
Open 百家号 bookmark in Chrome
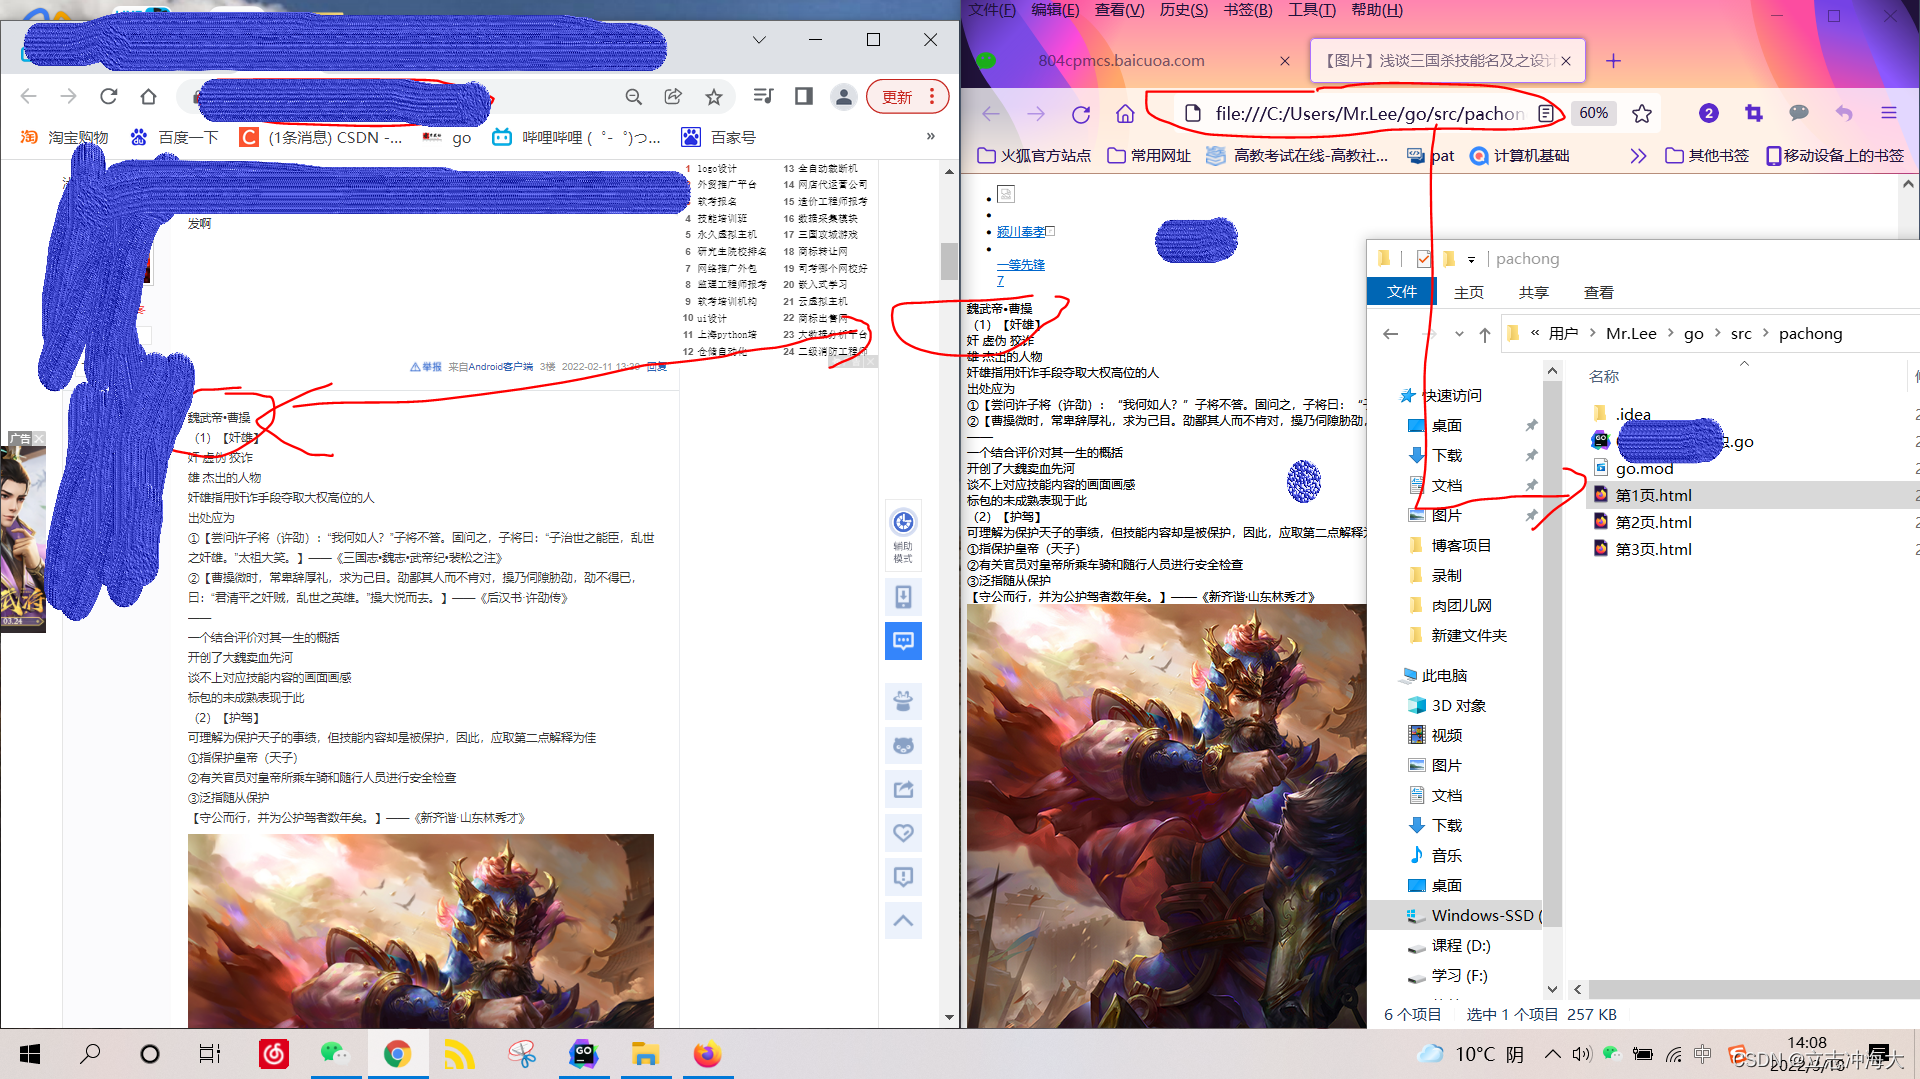click(719, 137)
